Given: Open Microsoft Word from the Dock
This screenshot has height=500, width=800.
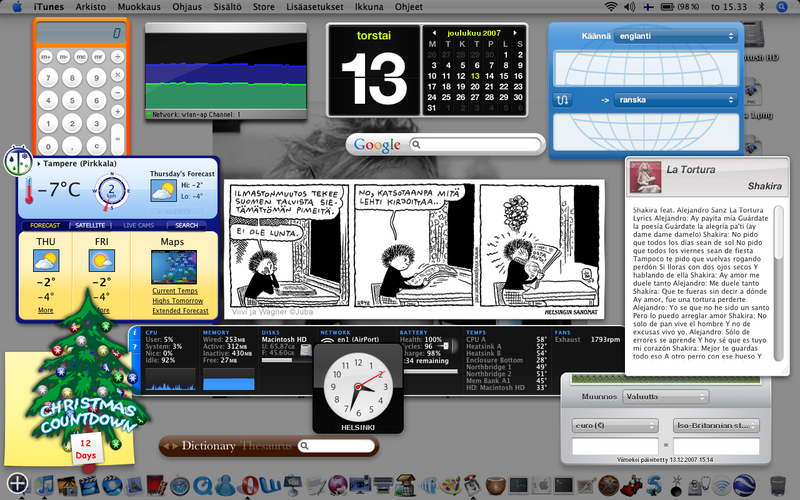Looking at the screenshot, I should pyautogui.click(x=270, y=485).
